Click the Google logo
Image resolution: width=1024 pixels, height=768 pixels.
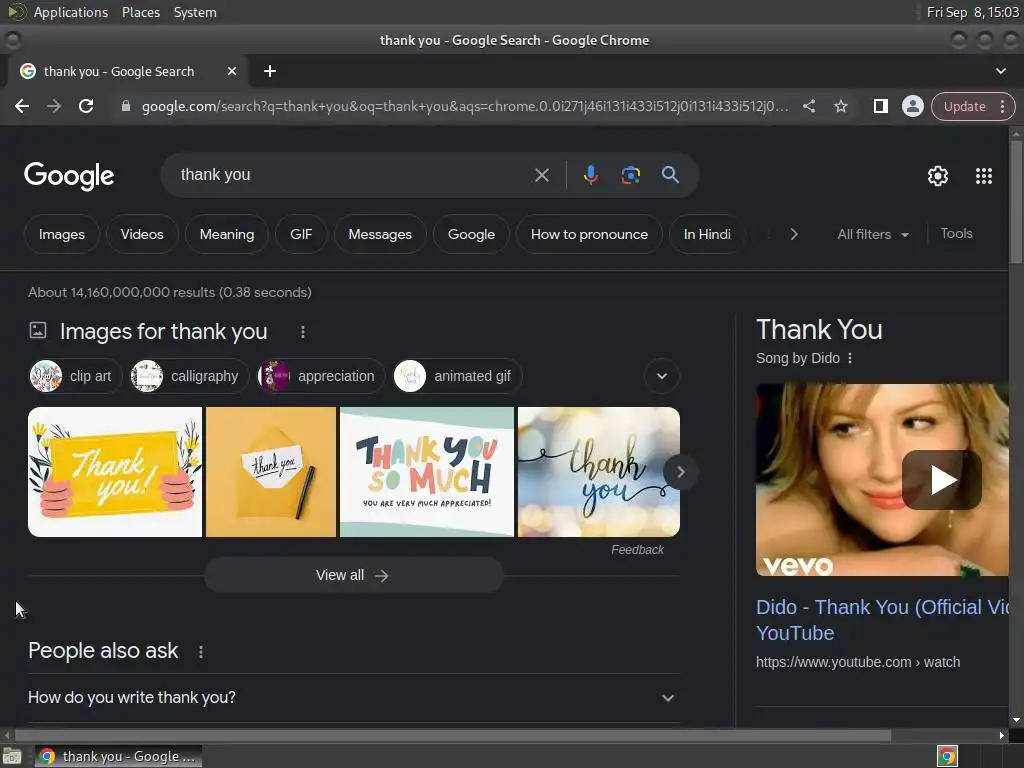coord(69,176)
